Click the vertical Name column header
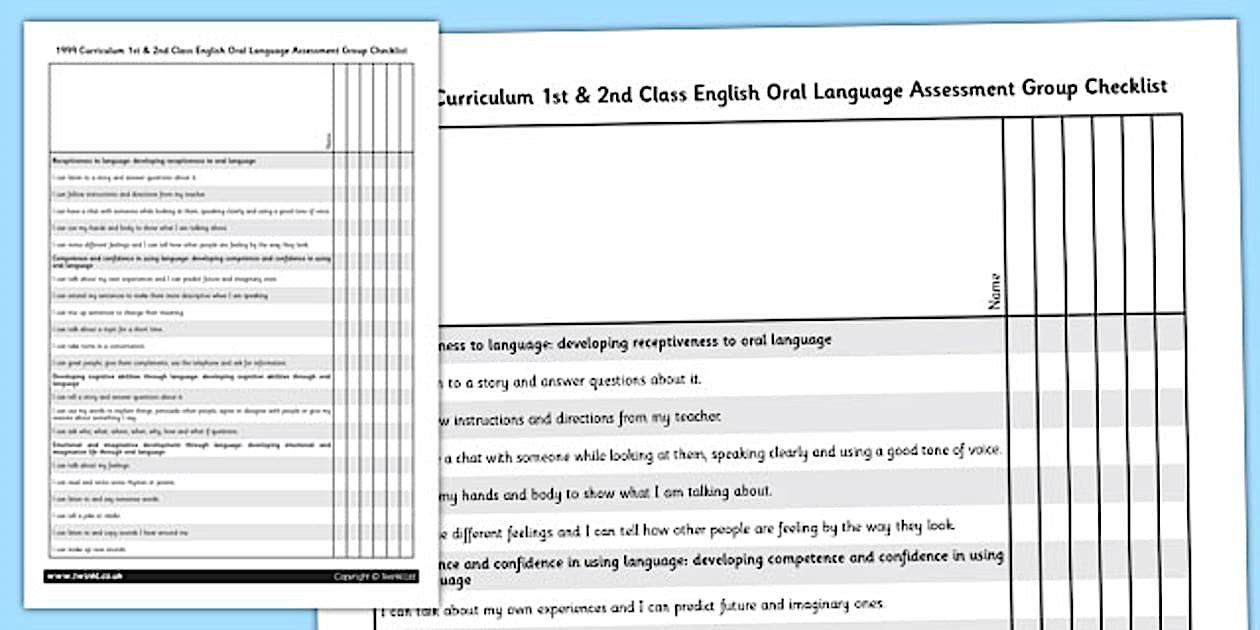This screenshot has height=630, width=1260. tap(995, 290)
